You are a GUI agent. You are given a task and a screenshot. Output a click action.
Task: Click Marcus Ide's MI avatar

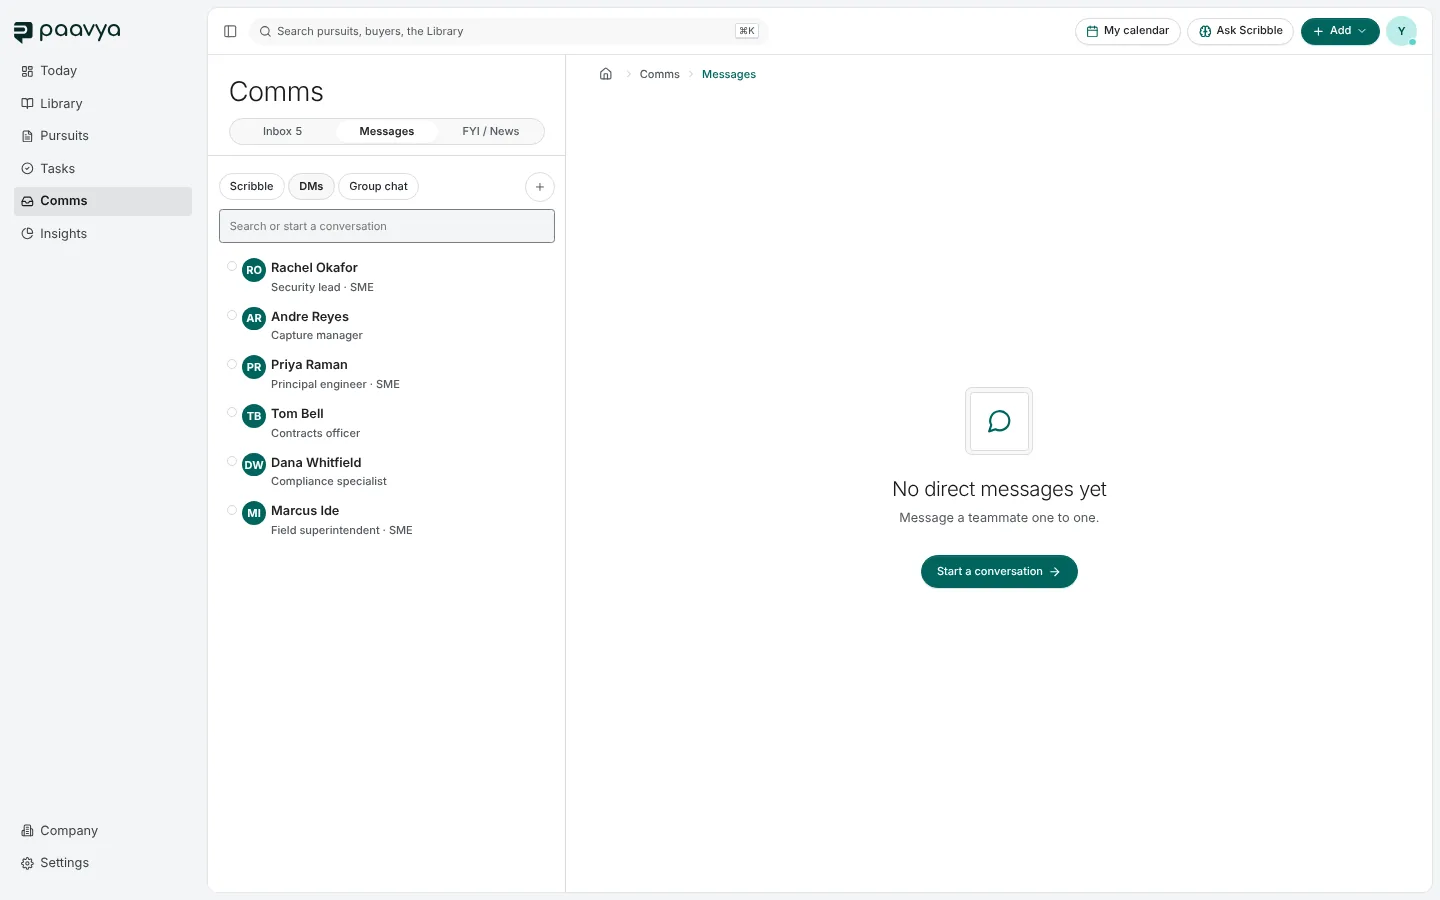[x=254, y=513]
